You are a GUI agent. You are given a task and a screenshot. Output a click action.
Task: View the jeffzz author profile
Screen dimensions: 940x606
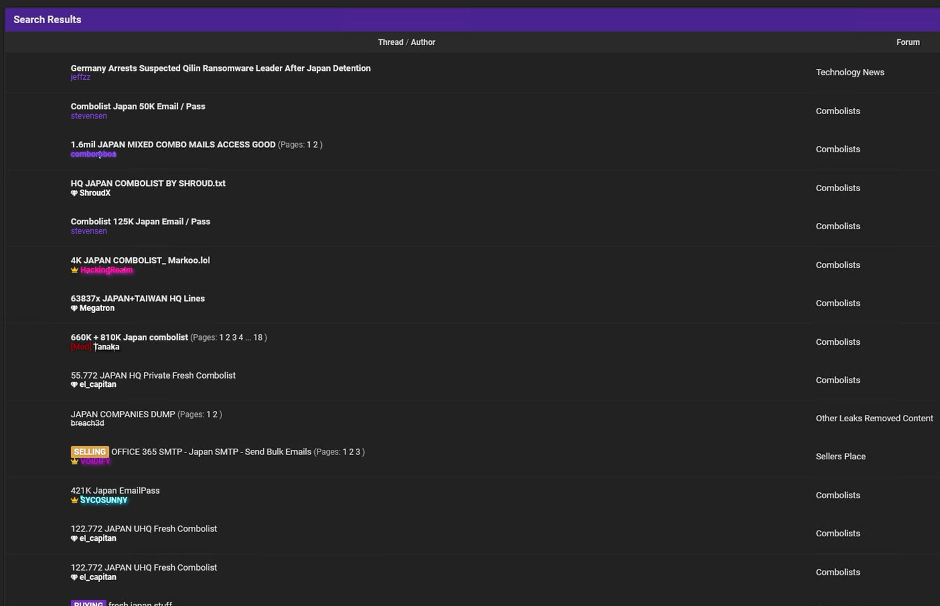[x=80, y=77]
